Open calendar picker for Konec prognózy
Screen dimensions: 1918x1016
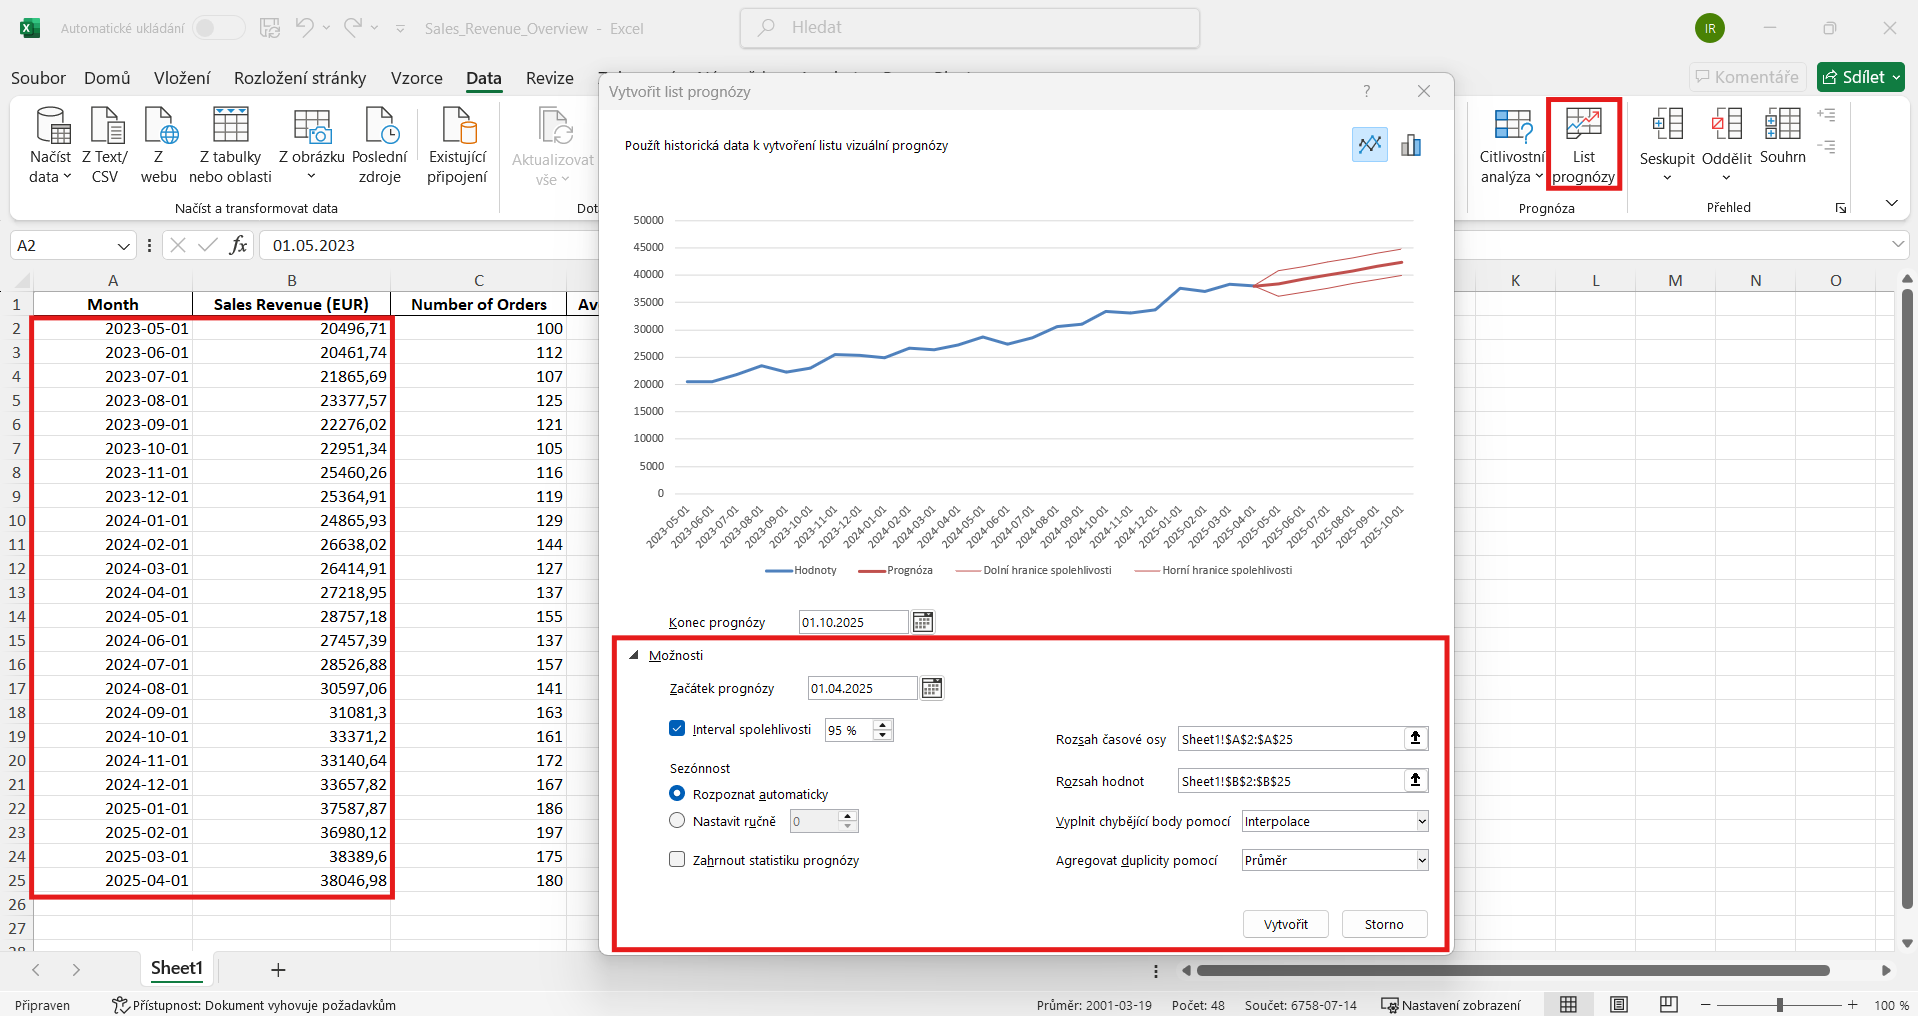click(922, 622)
